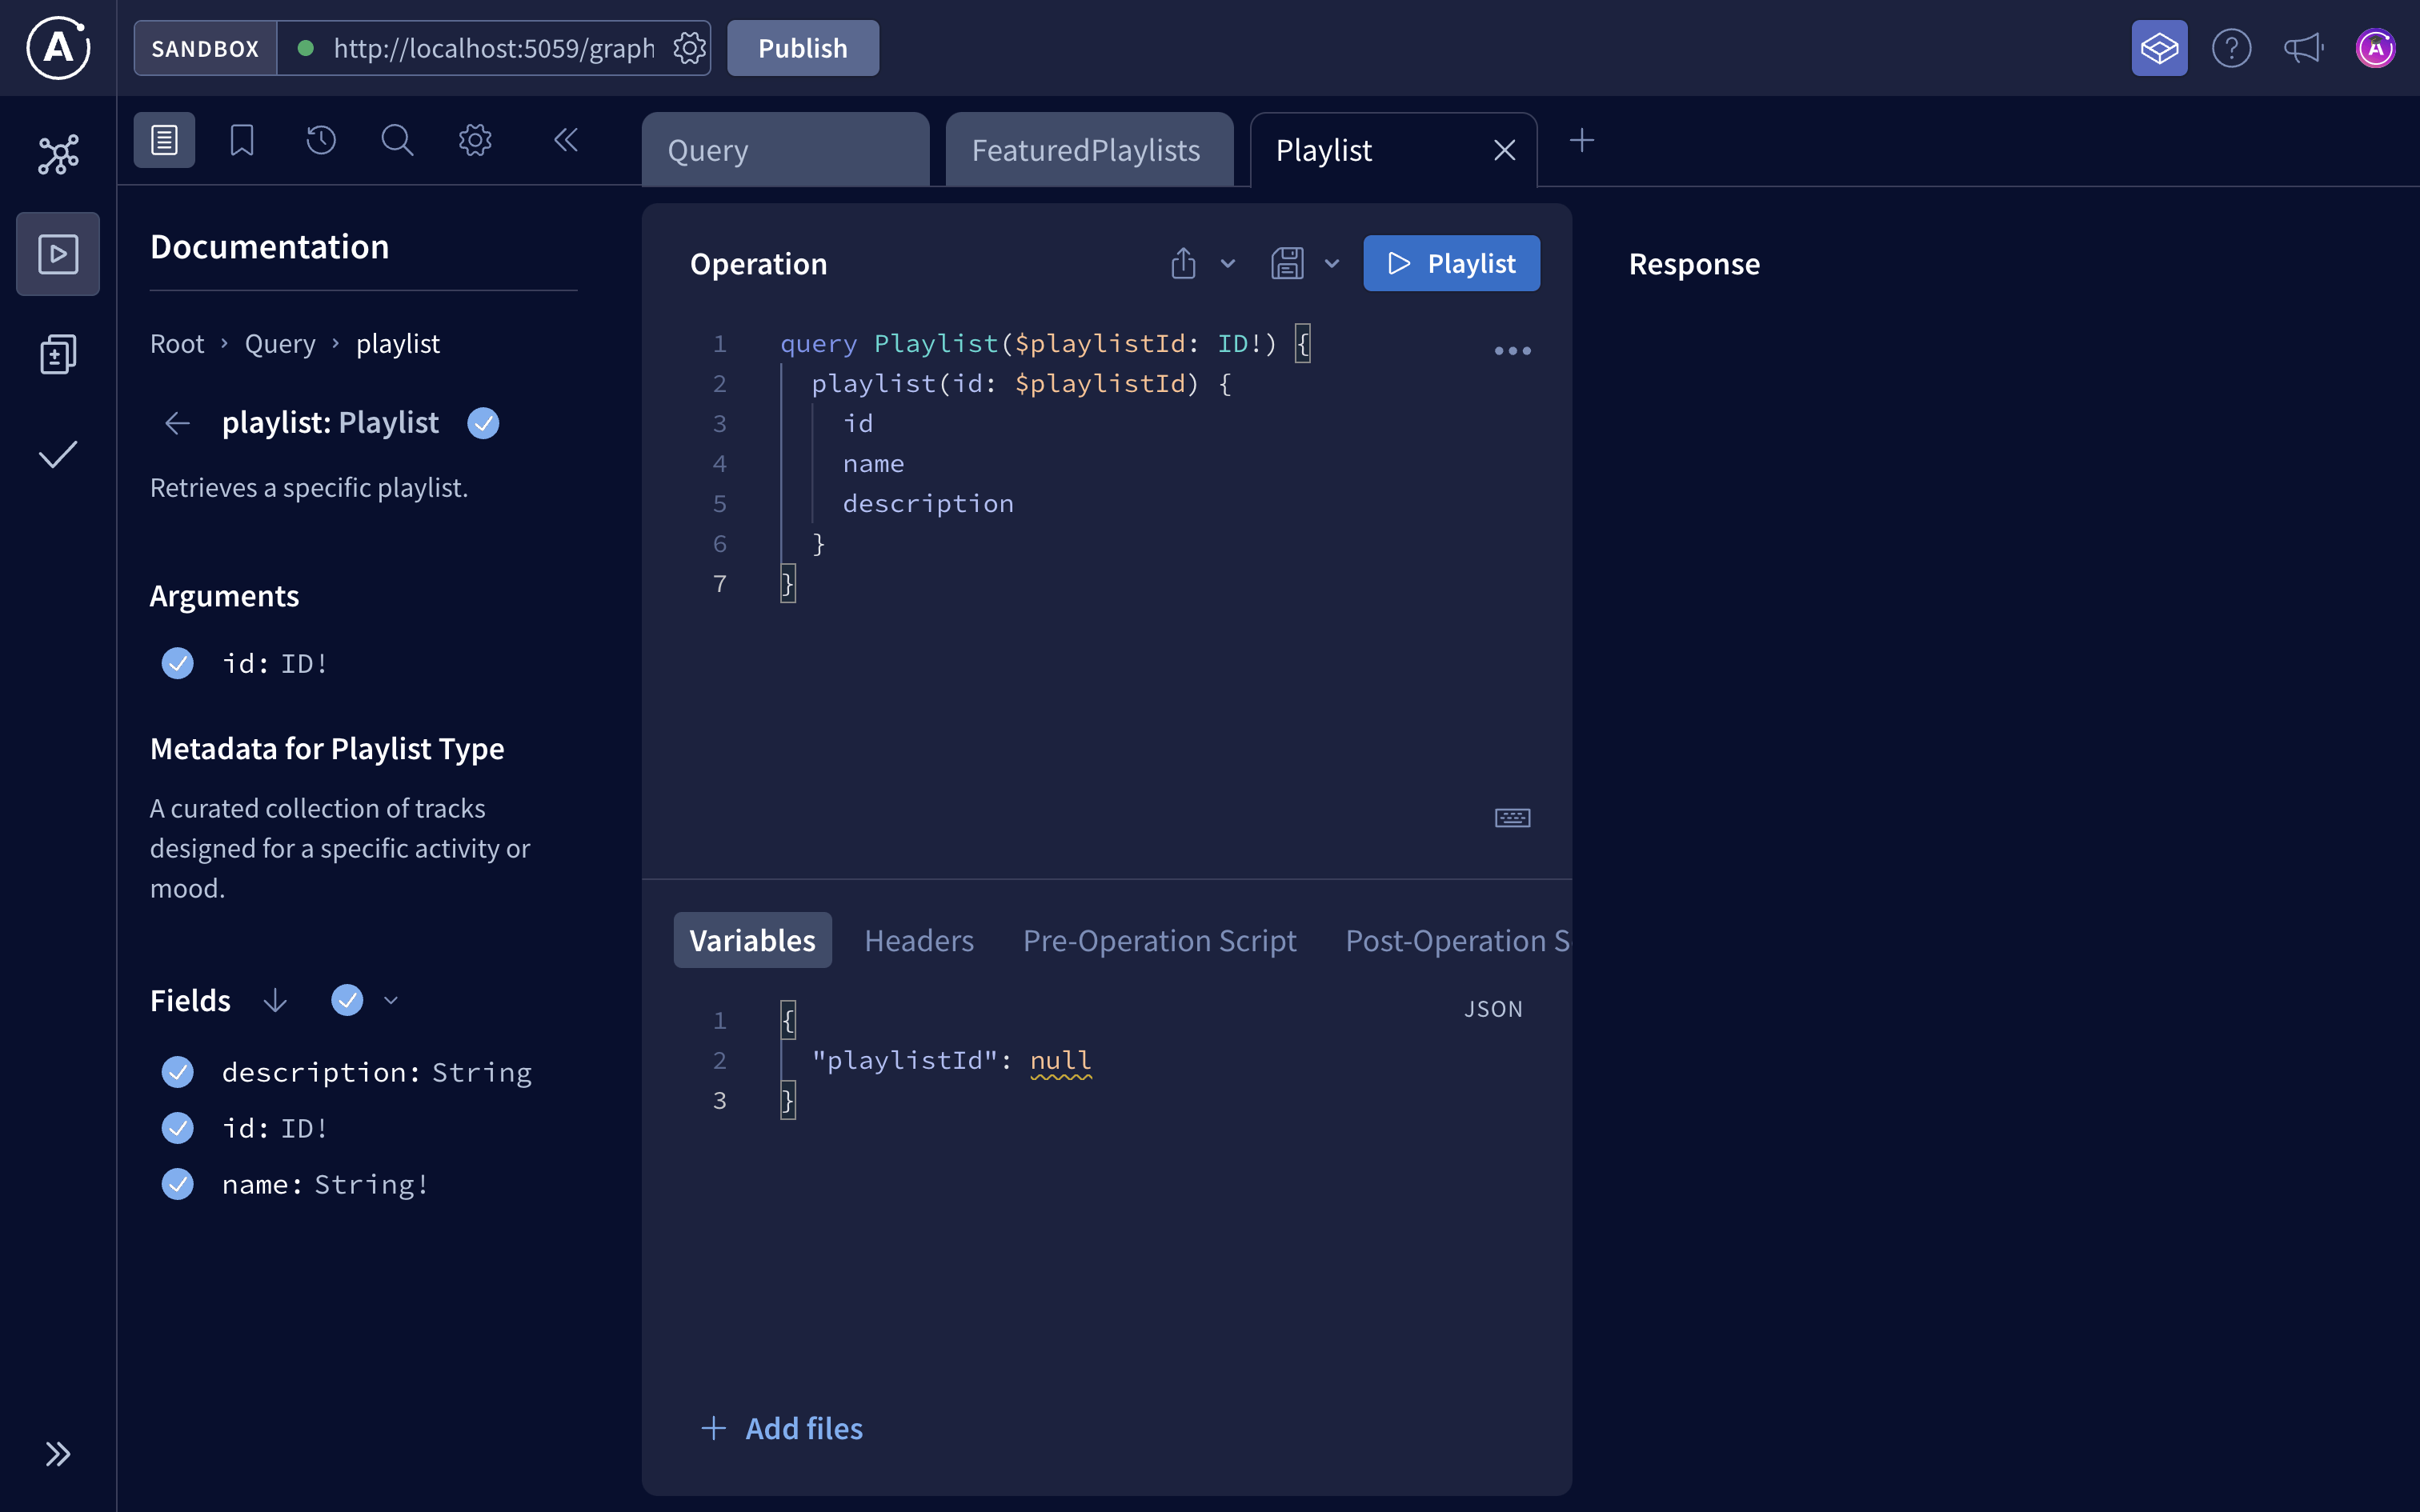This screenshot has width=2420, height=1512.
Task: Open saved operation bookmarks
Action: tap(241, 140)
